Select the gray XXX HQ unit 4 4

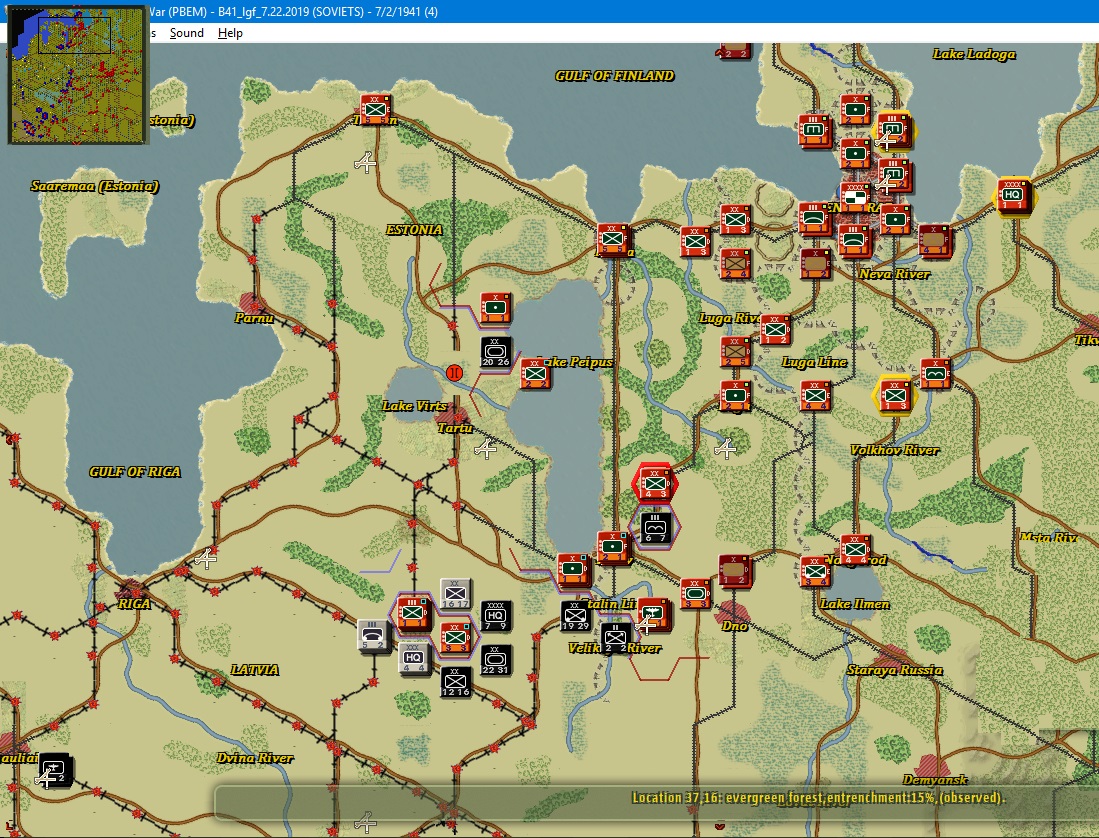(x=414, y=659)
